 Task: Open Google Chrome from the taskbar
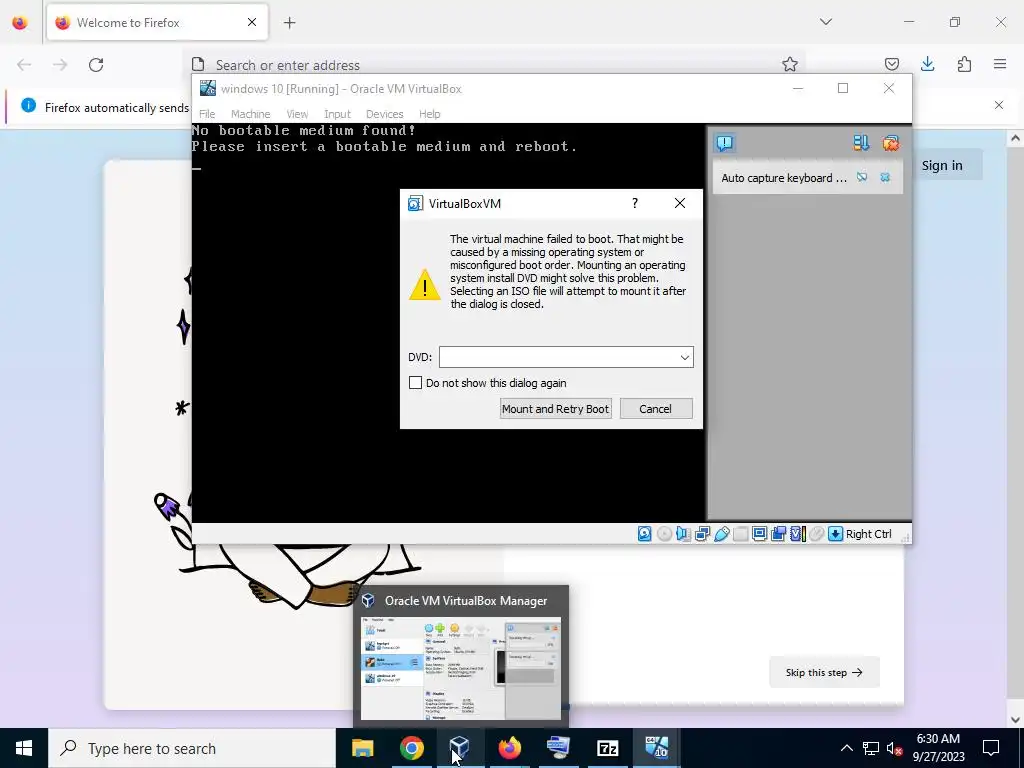[x=411, y=748]
